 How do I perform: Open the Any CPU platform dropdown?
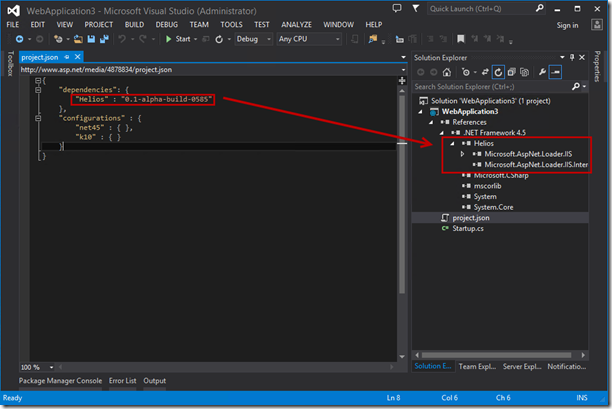[309, 39]
